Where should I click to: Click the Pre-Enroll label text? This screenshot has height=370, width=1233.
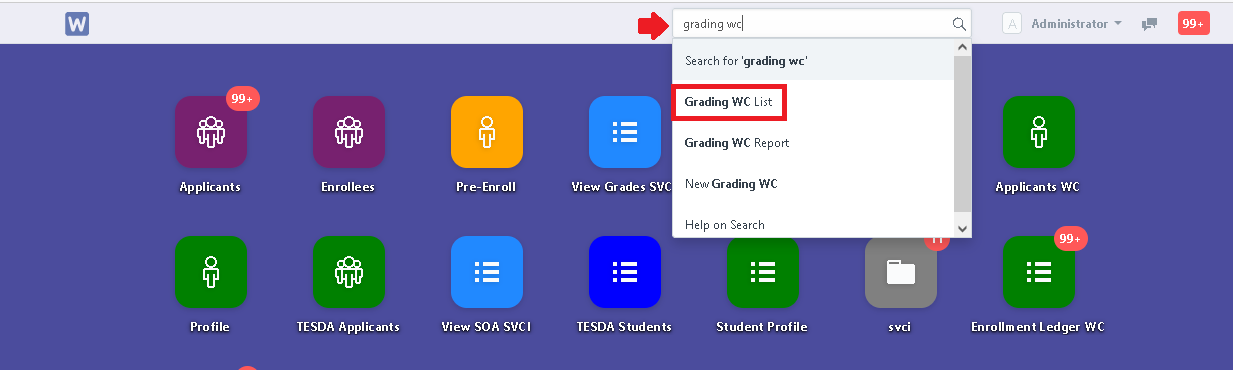(486, 187)
